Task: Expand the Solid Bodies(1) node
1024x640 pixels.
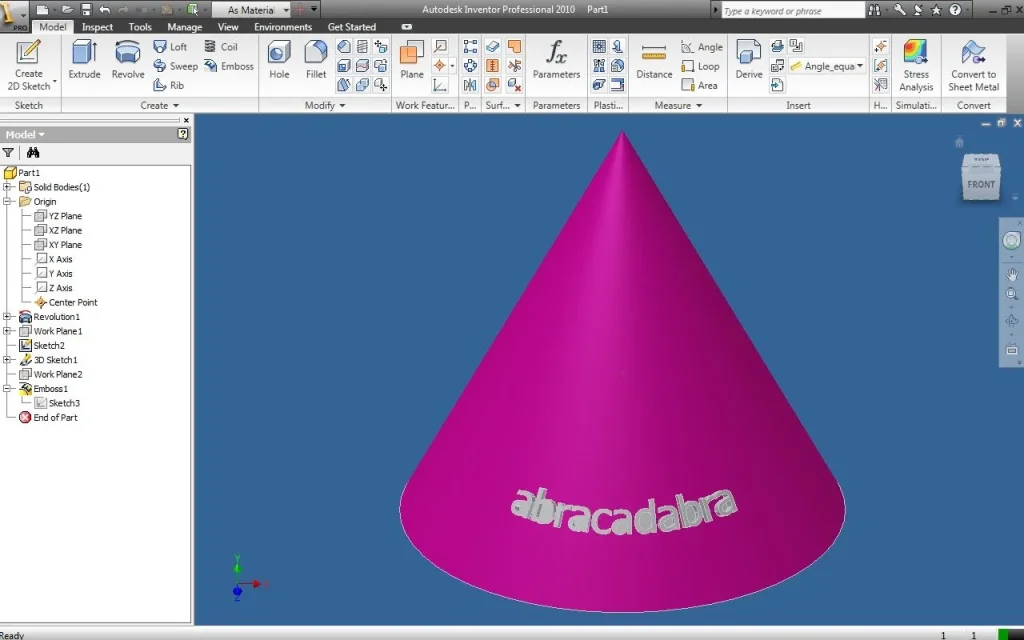Action: pos(7,187)
